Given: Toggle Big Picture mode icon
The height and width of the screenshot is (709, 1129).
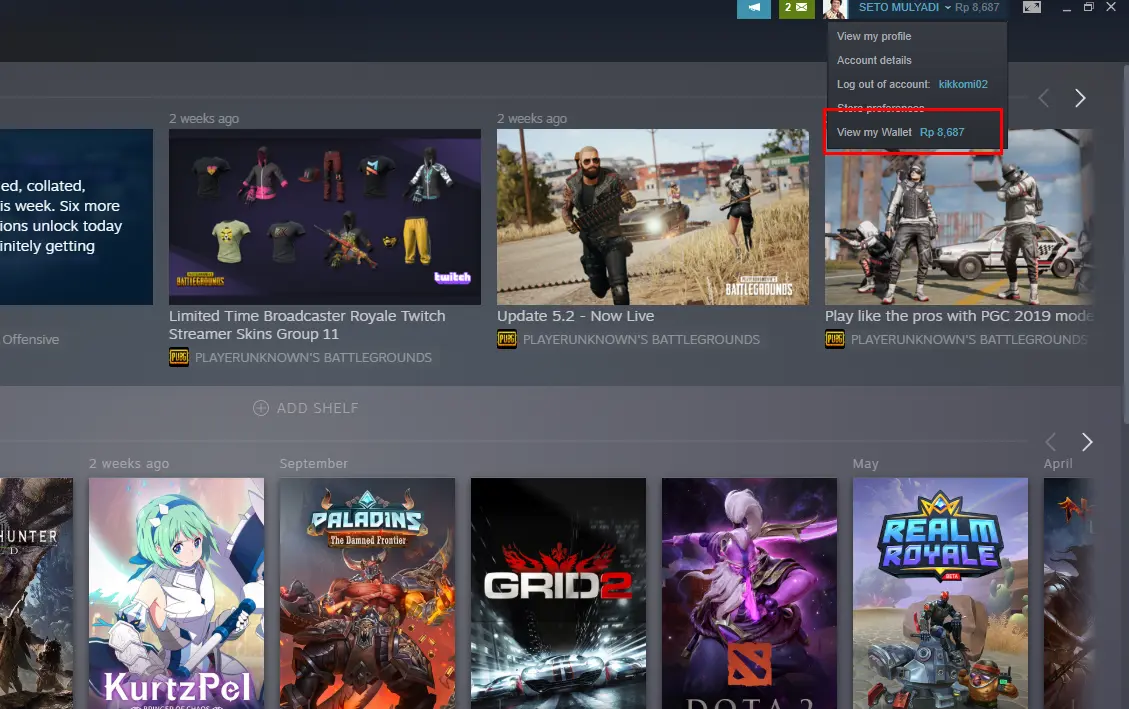Looking at the screenshot, I should point(1032,8).
